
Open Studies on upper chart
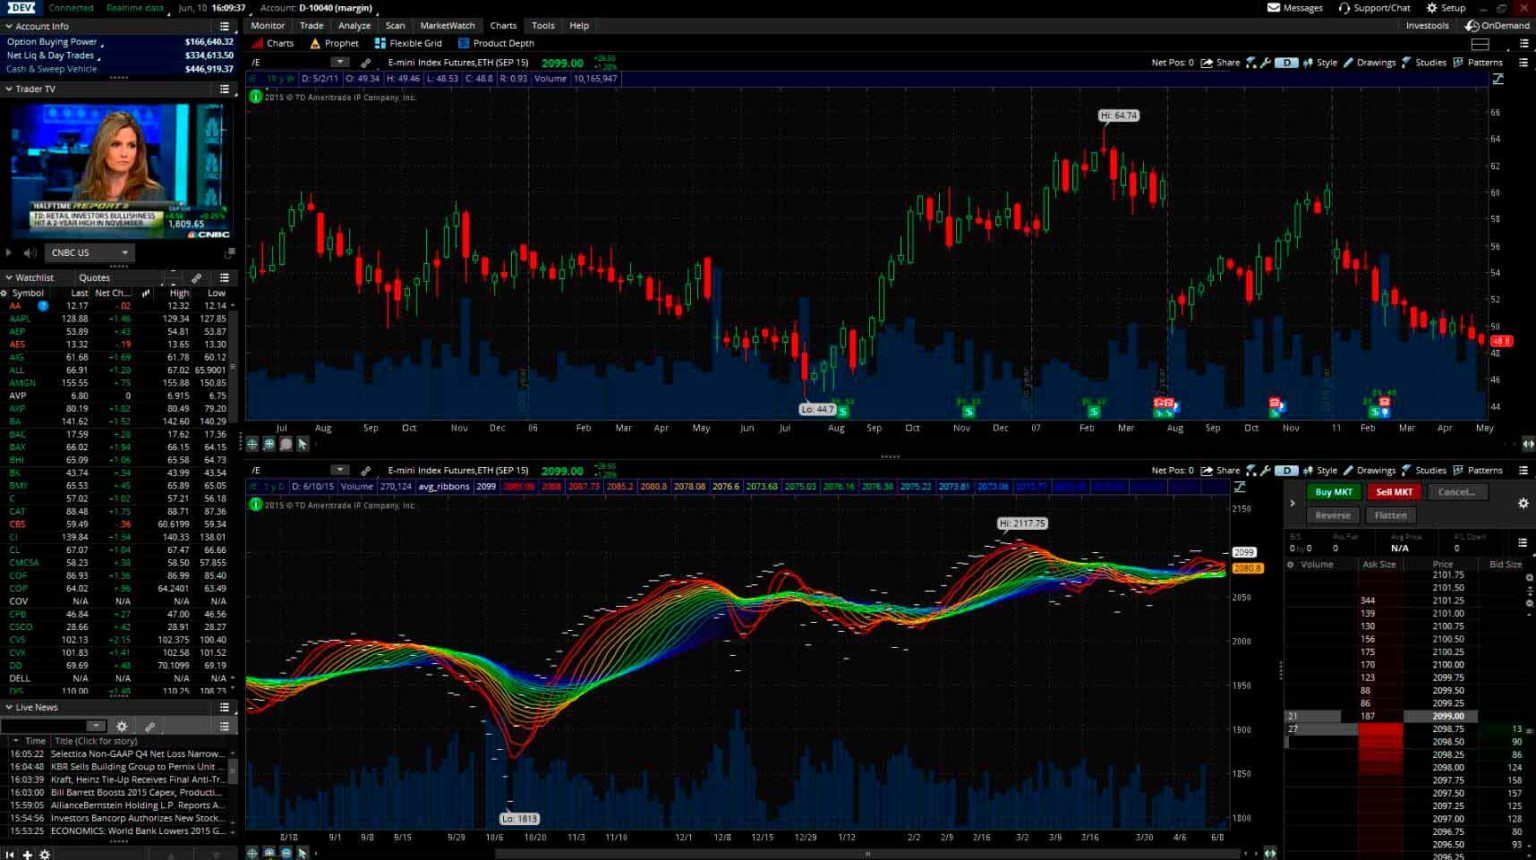click(1424, 63)
